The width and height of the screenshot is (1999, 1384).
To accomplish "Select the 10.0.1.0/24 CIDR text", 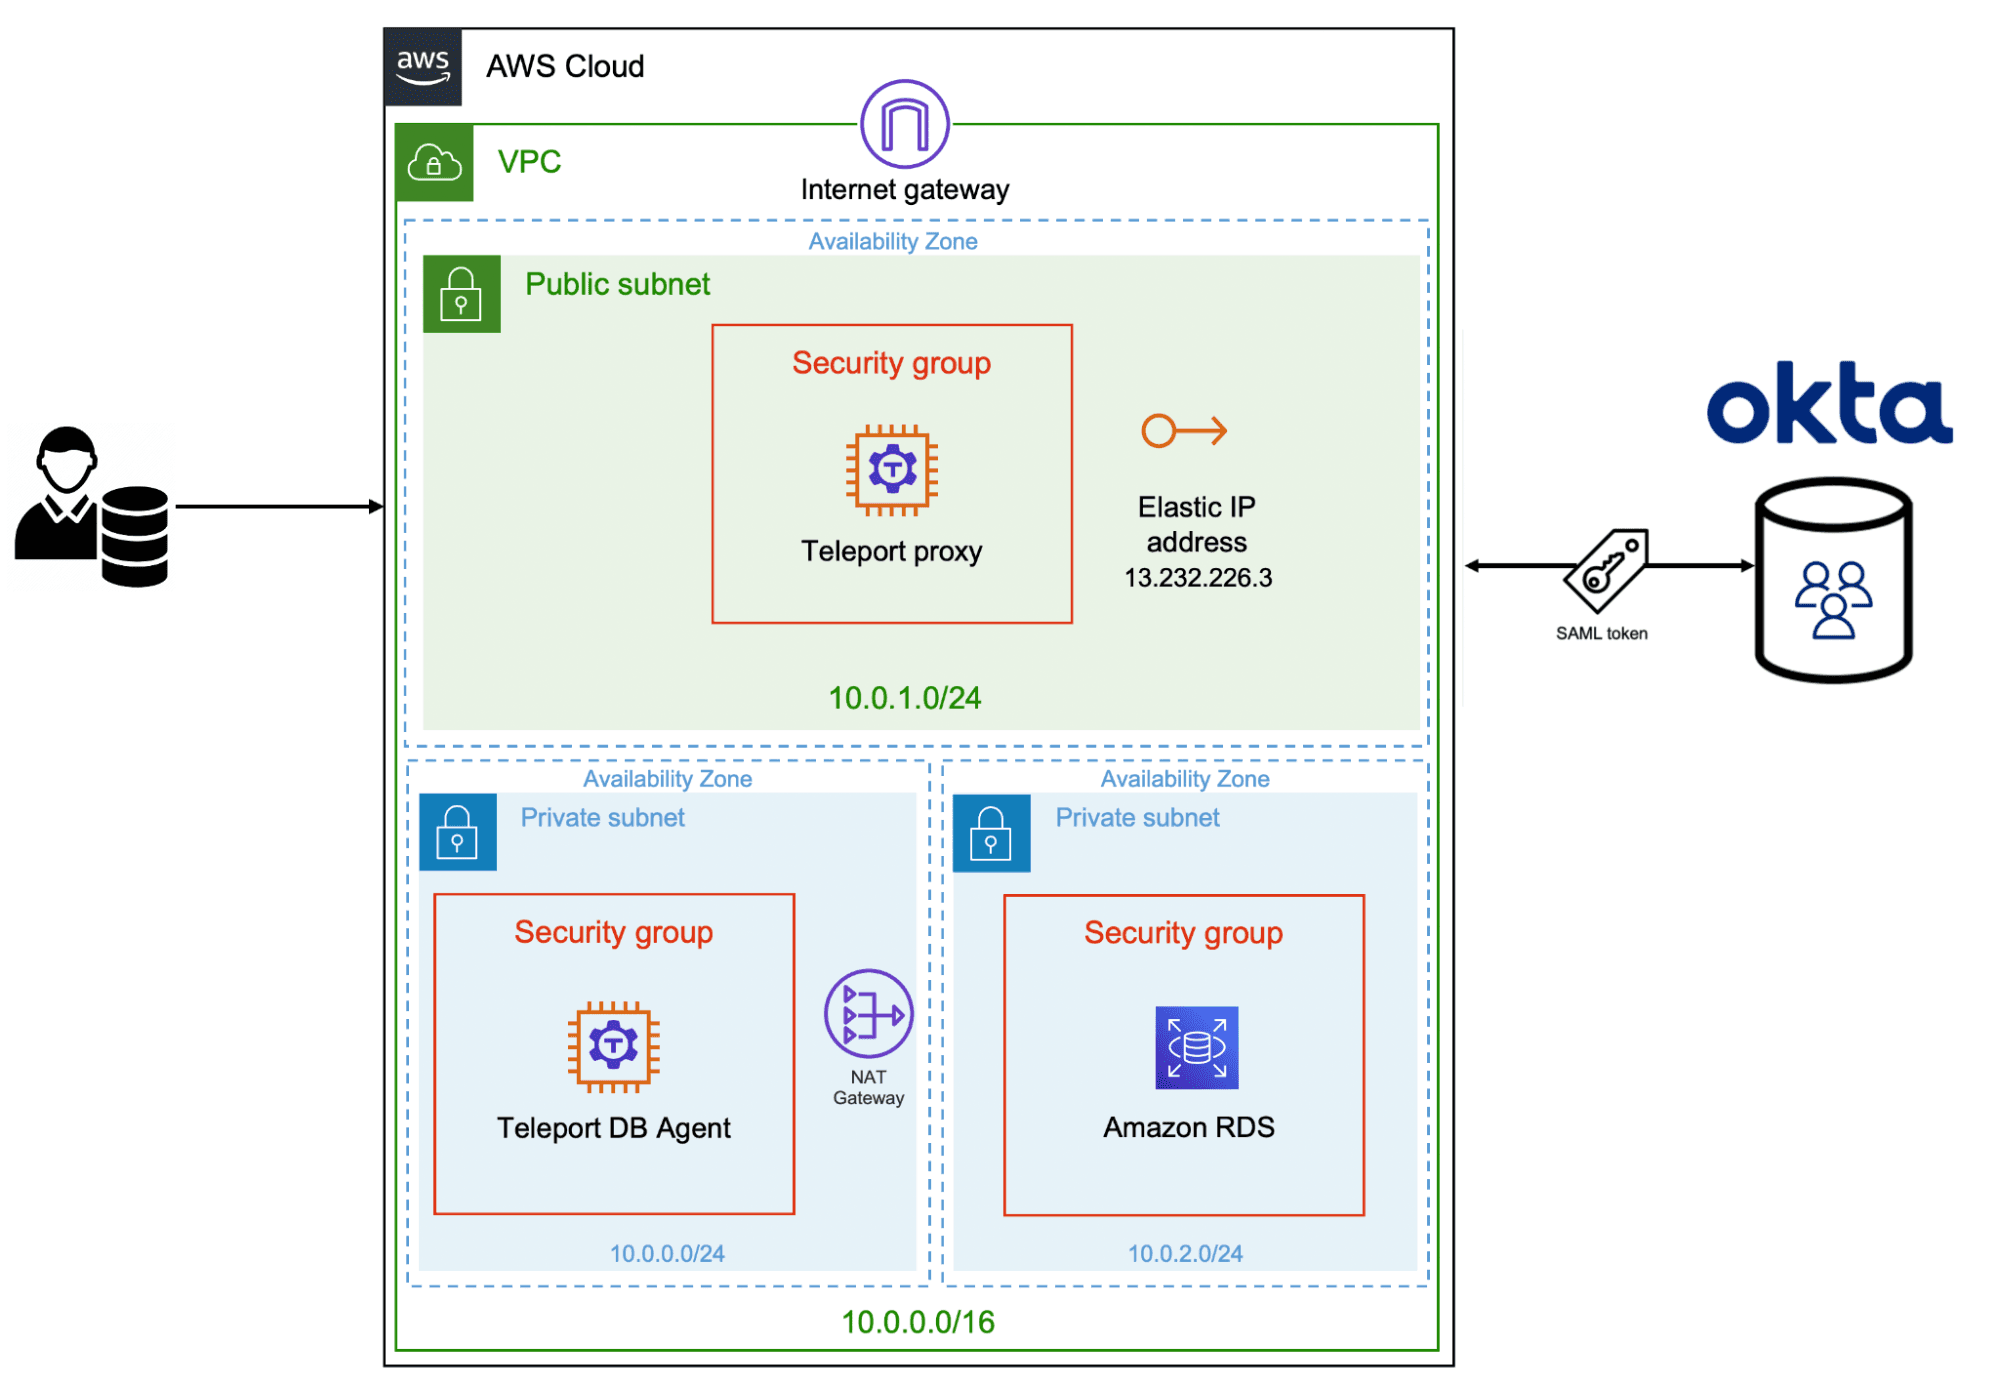I will (904, 697).
